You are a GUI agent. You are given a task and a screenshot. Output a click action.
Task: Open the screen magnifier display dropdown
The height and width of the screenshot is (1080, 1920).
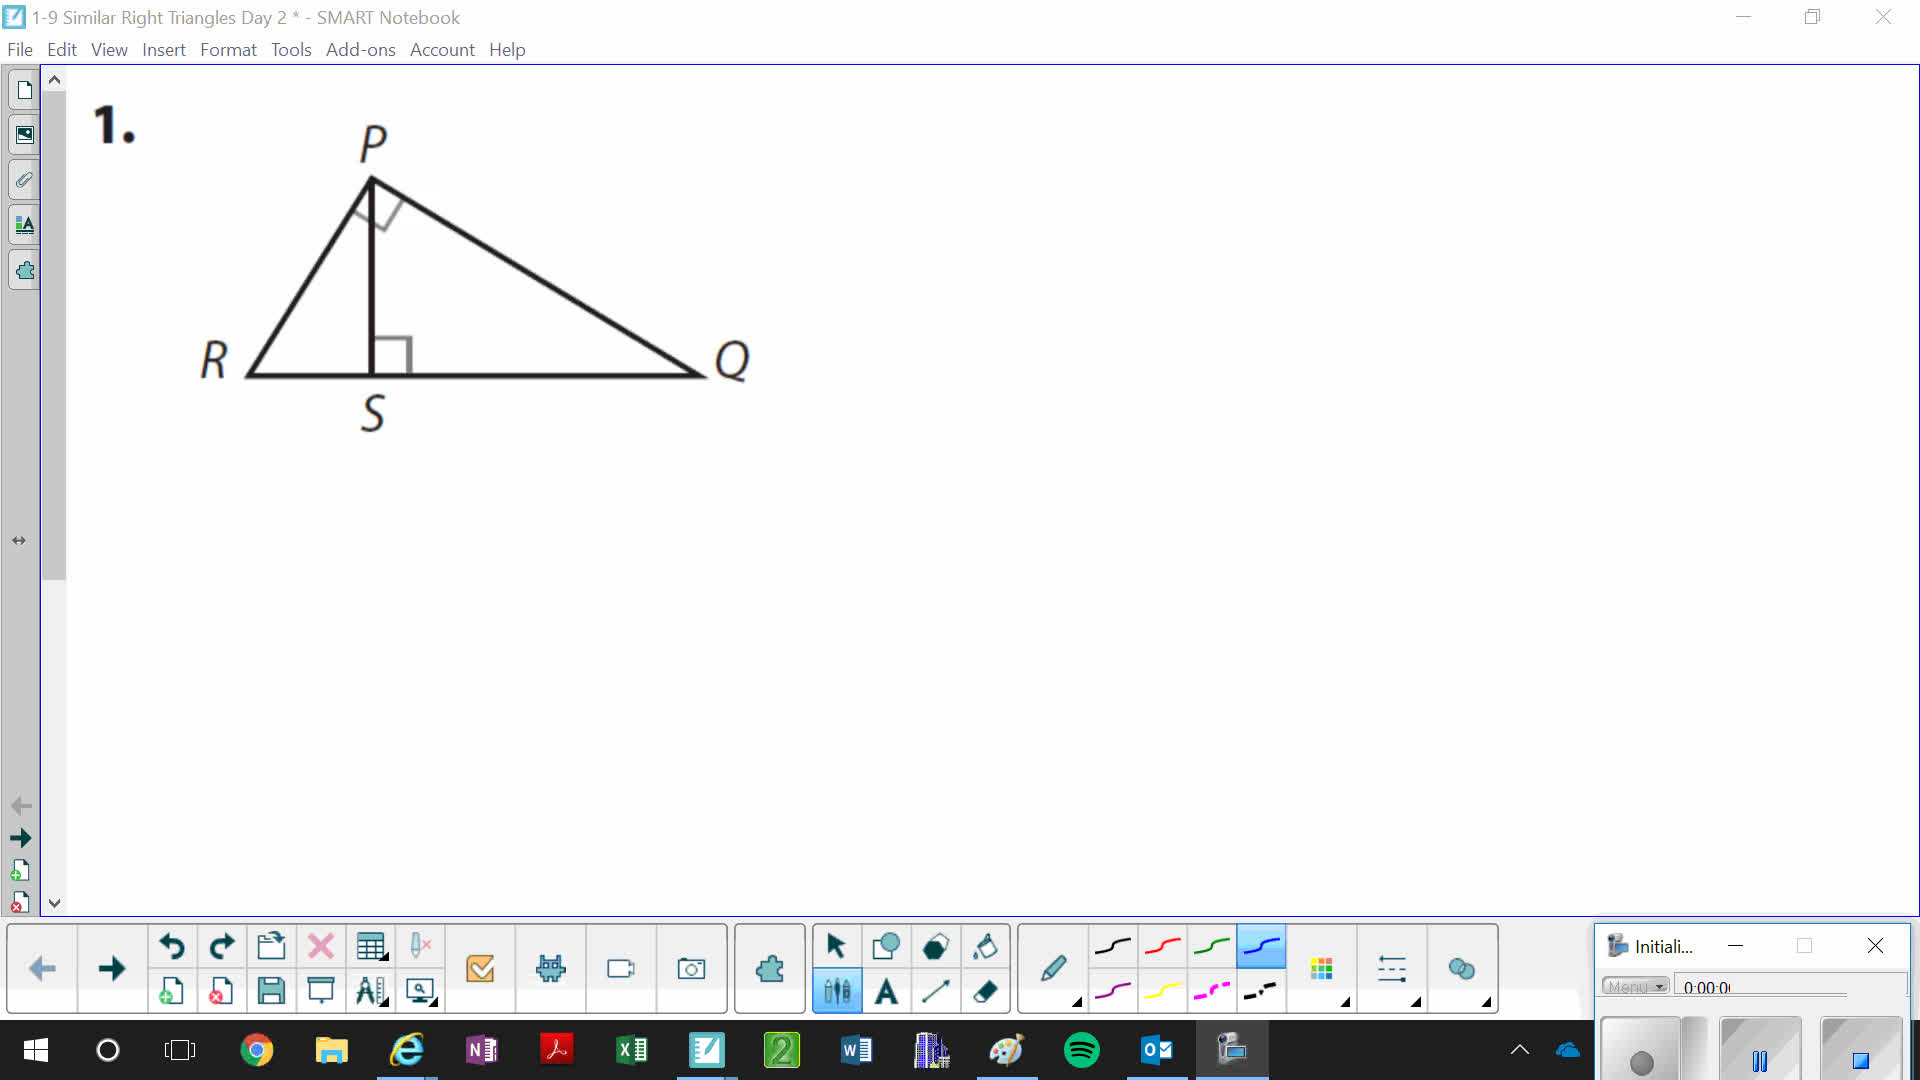click(420, 991)
